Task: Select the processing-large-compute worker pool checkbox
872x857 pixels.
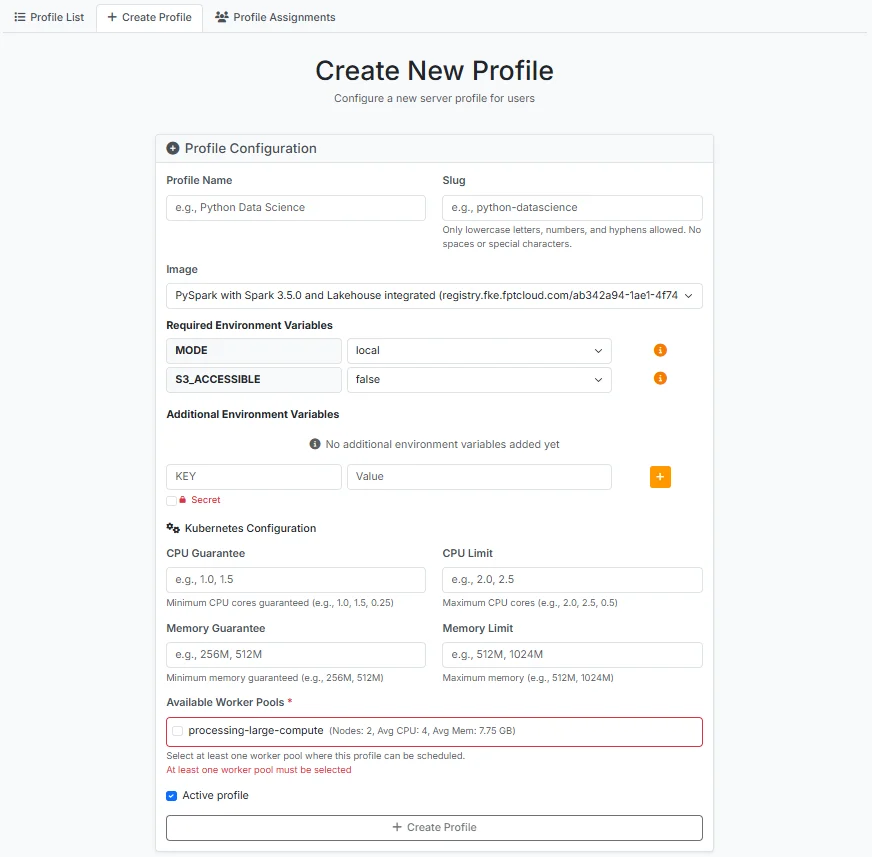Action: pyautogui.click(x=177, y=731)
